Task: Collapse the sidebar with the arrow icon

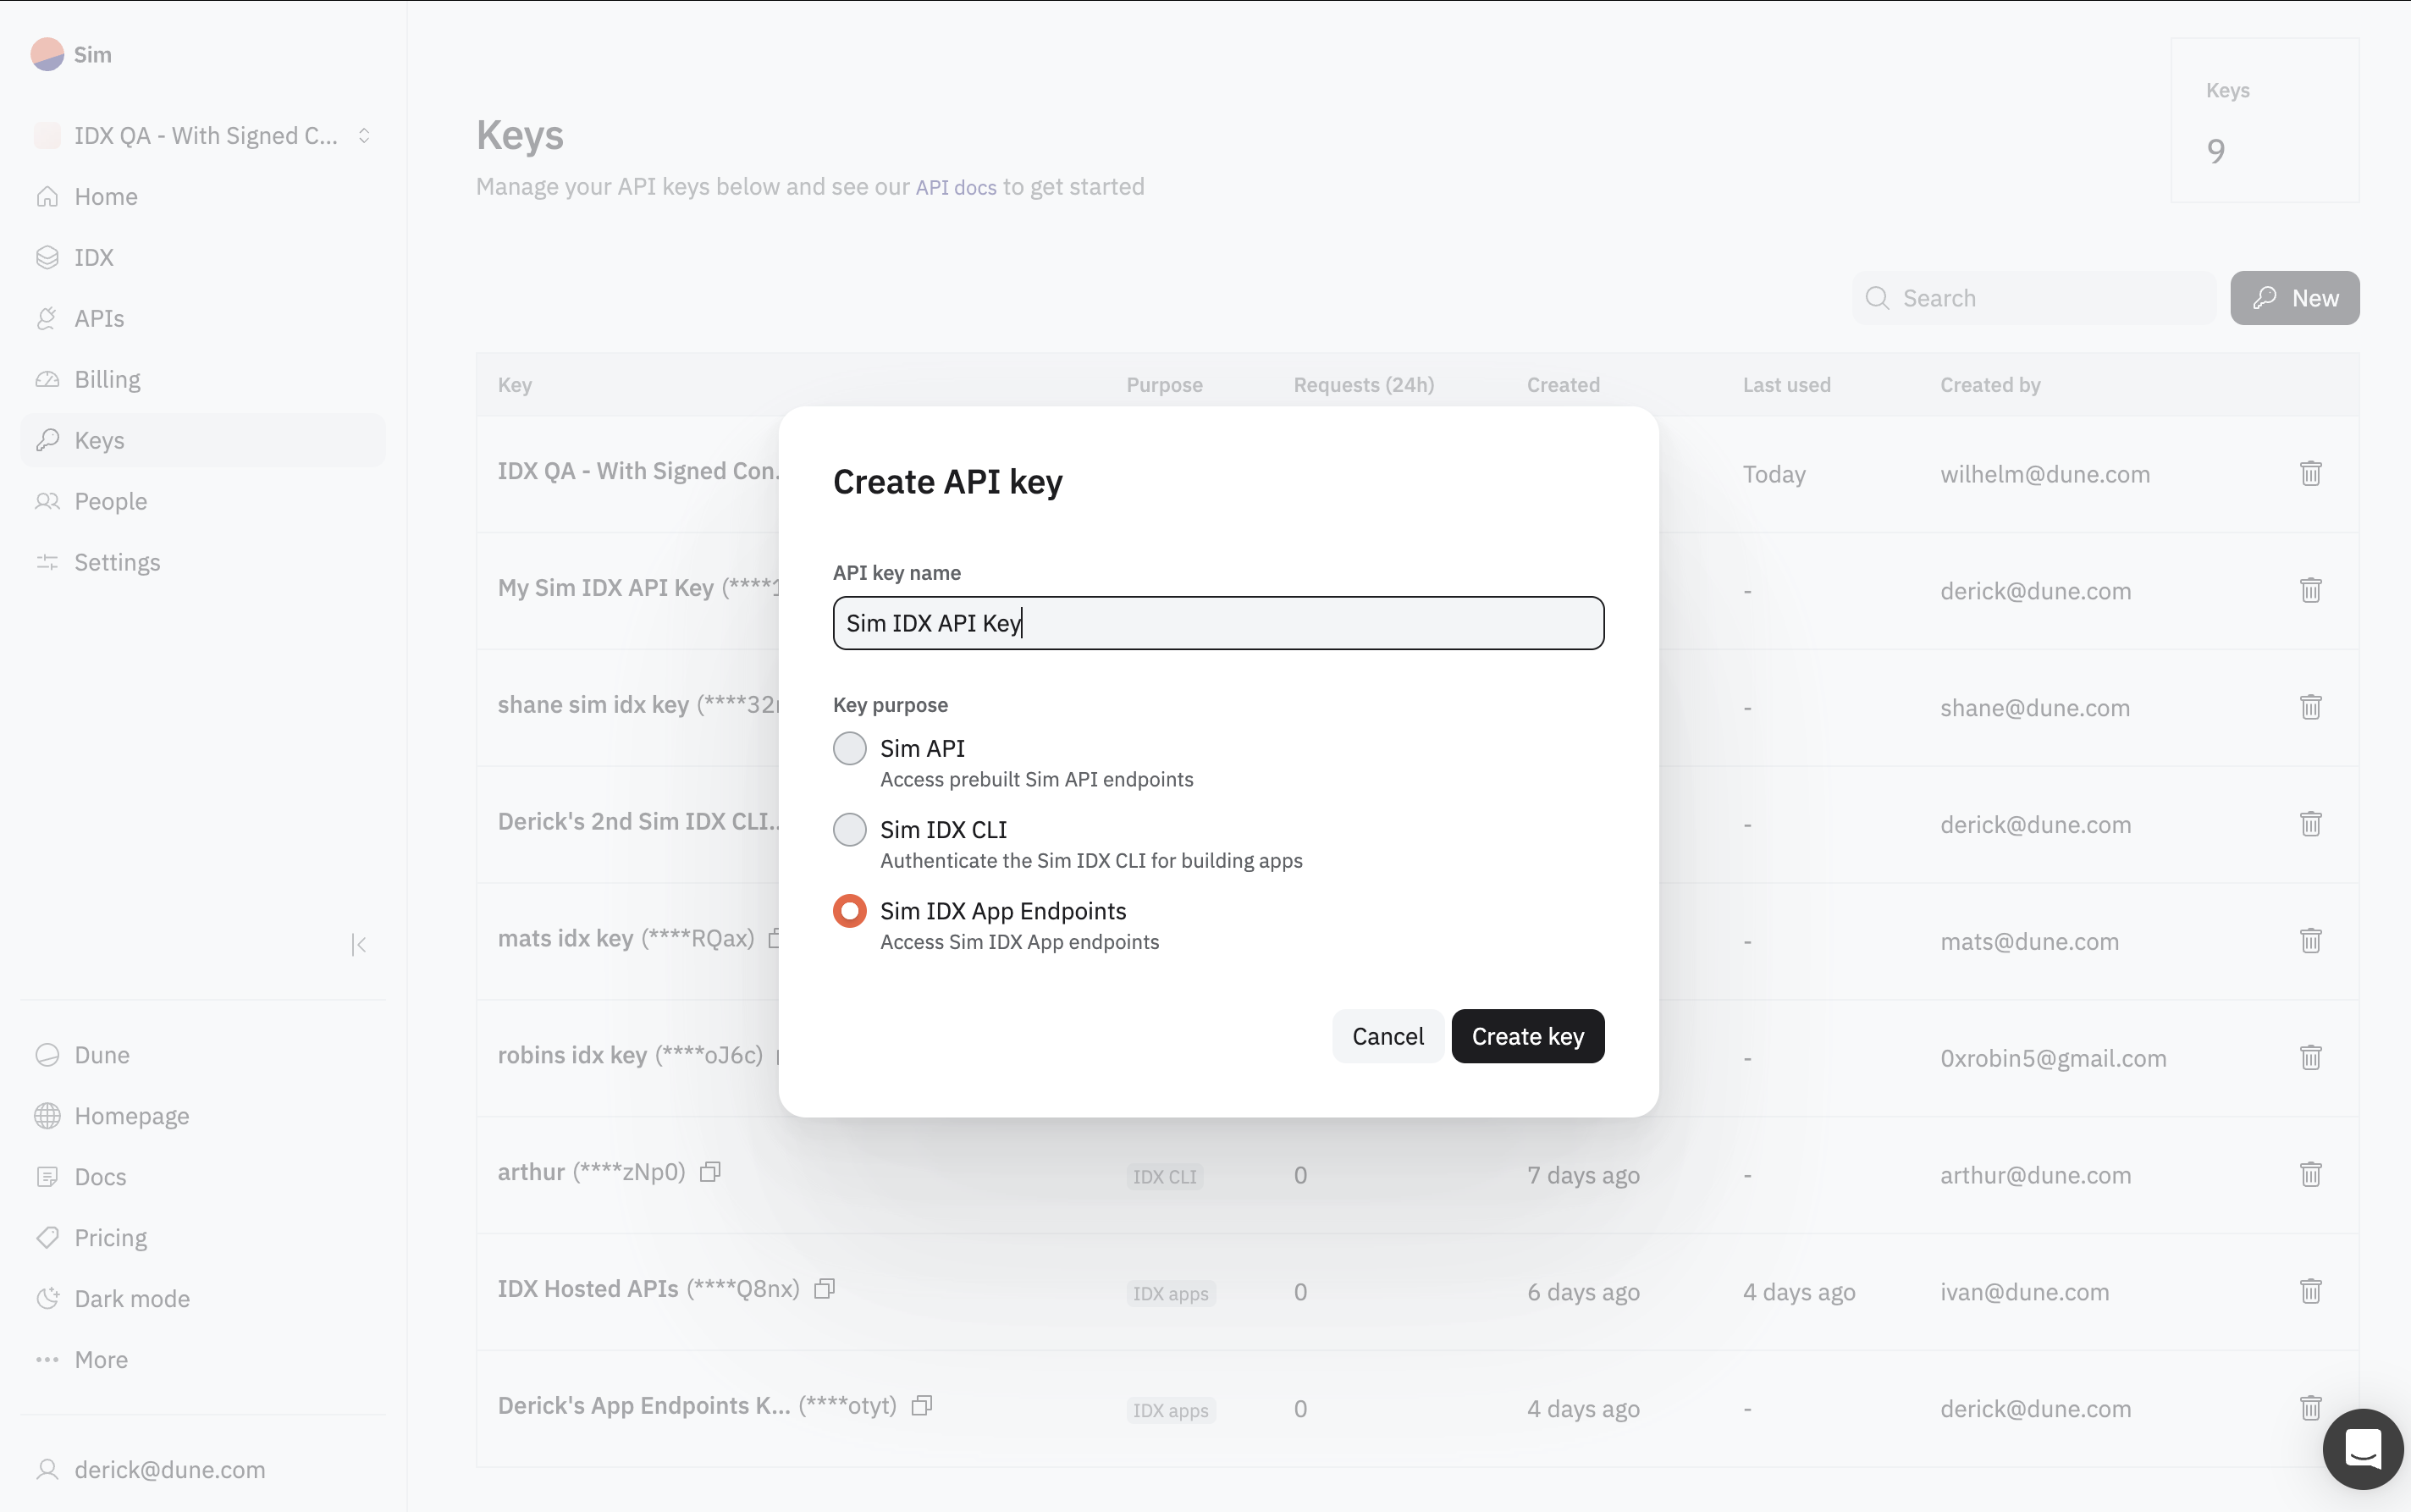Action: 359,944
